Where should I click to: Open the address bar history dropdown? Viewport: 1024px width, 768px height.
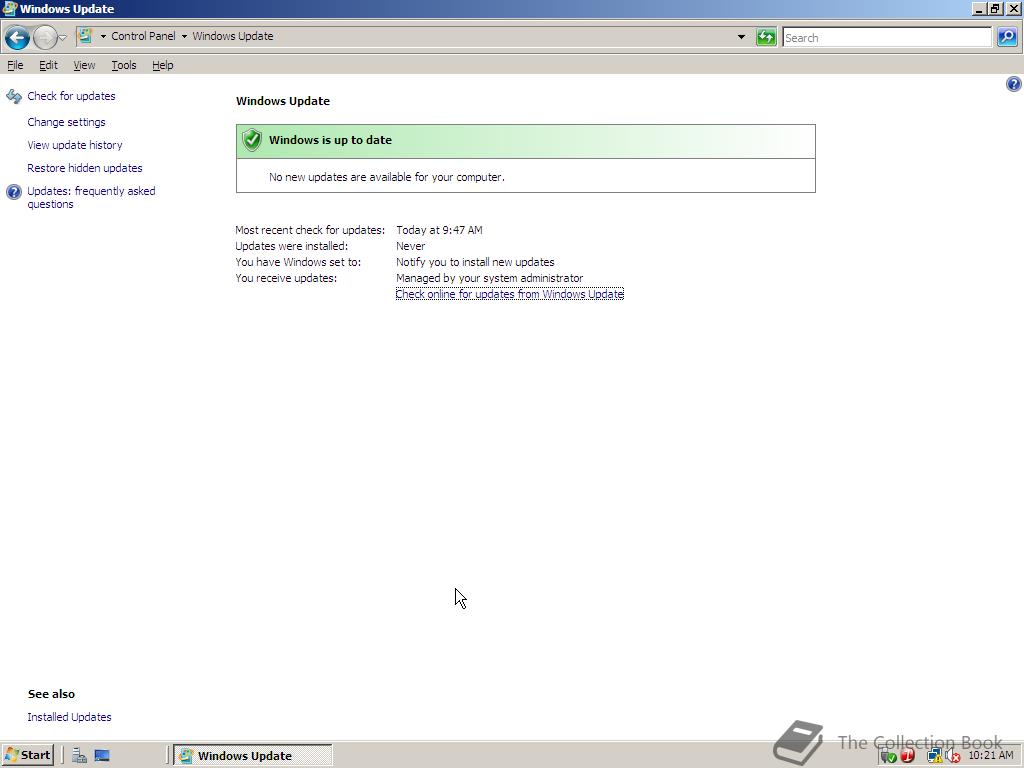click(741, 37)
